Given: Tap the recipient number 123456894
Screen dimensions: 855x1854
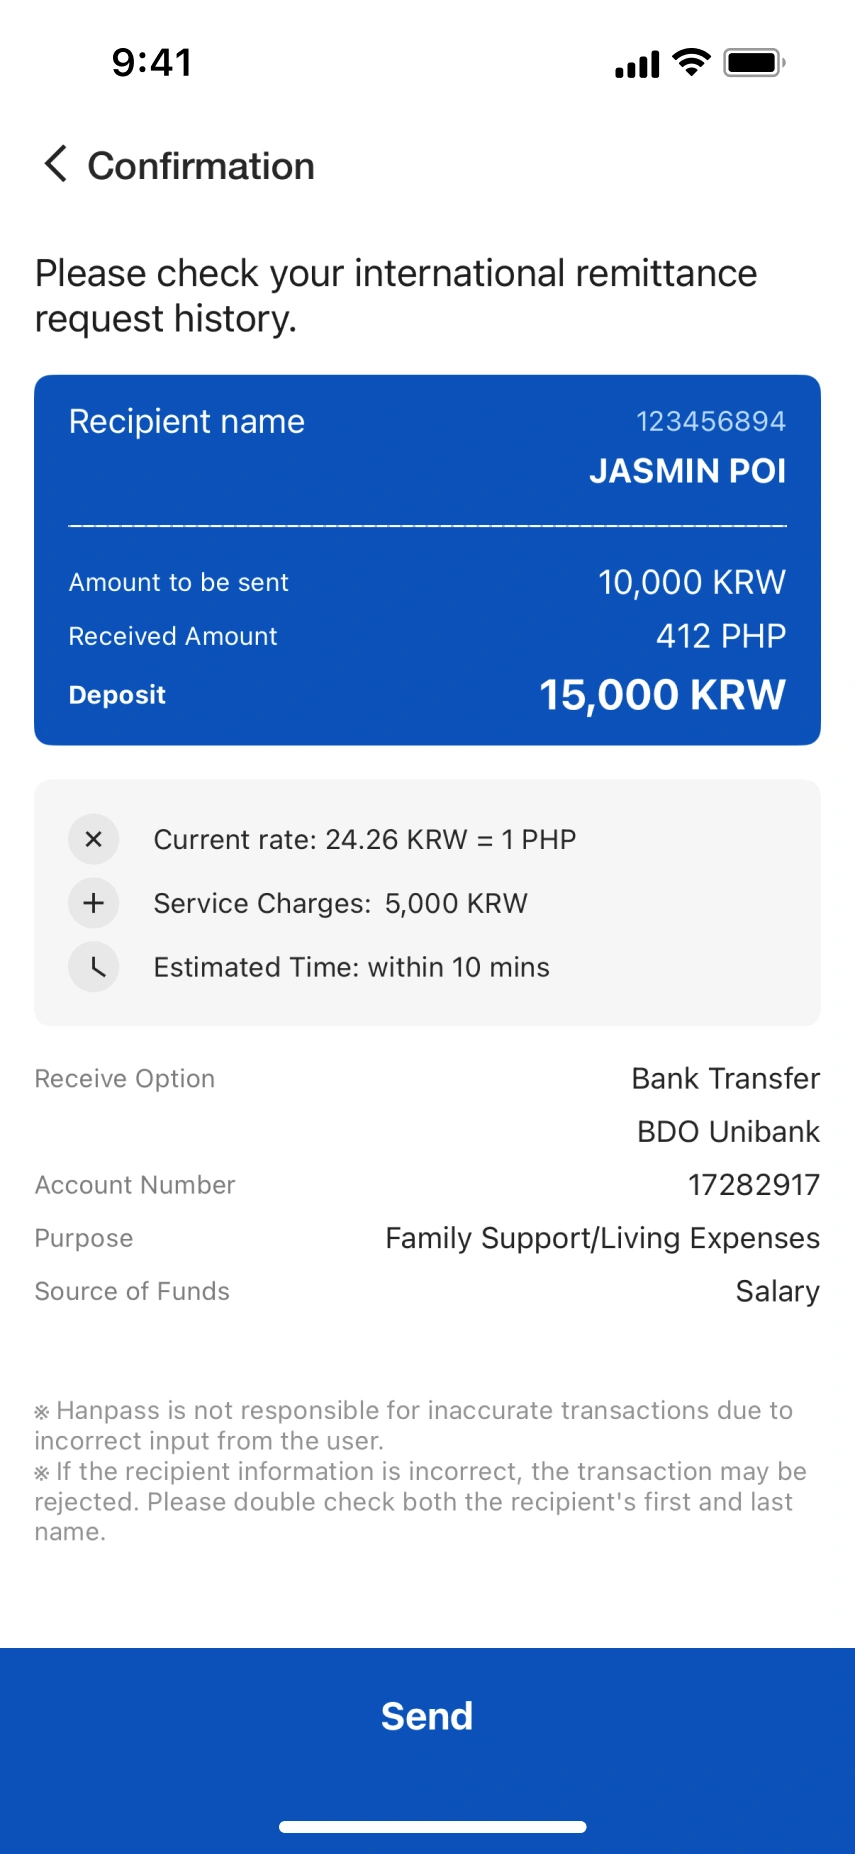Looking at the screenshot, I should (x=711, y=421).
